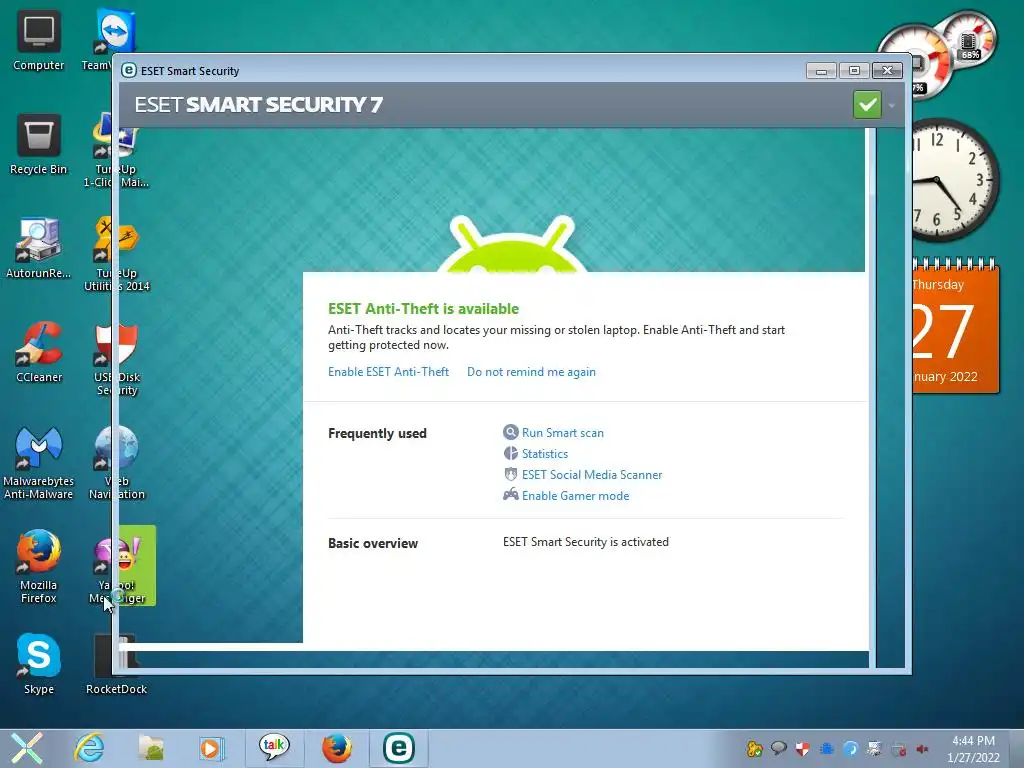Launch Internet Explorer from the taskbar
This screenshot has height=768, width=1024.
89,748
